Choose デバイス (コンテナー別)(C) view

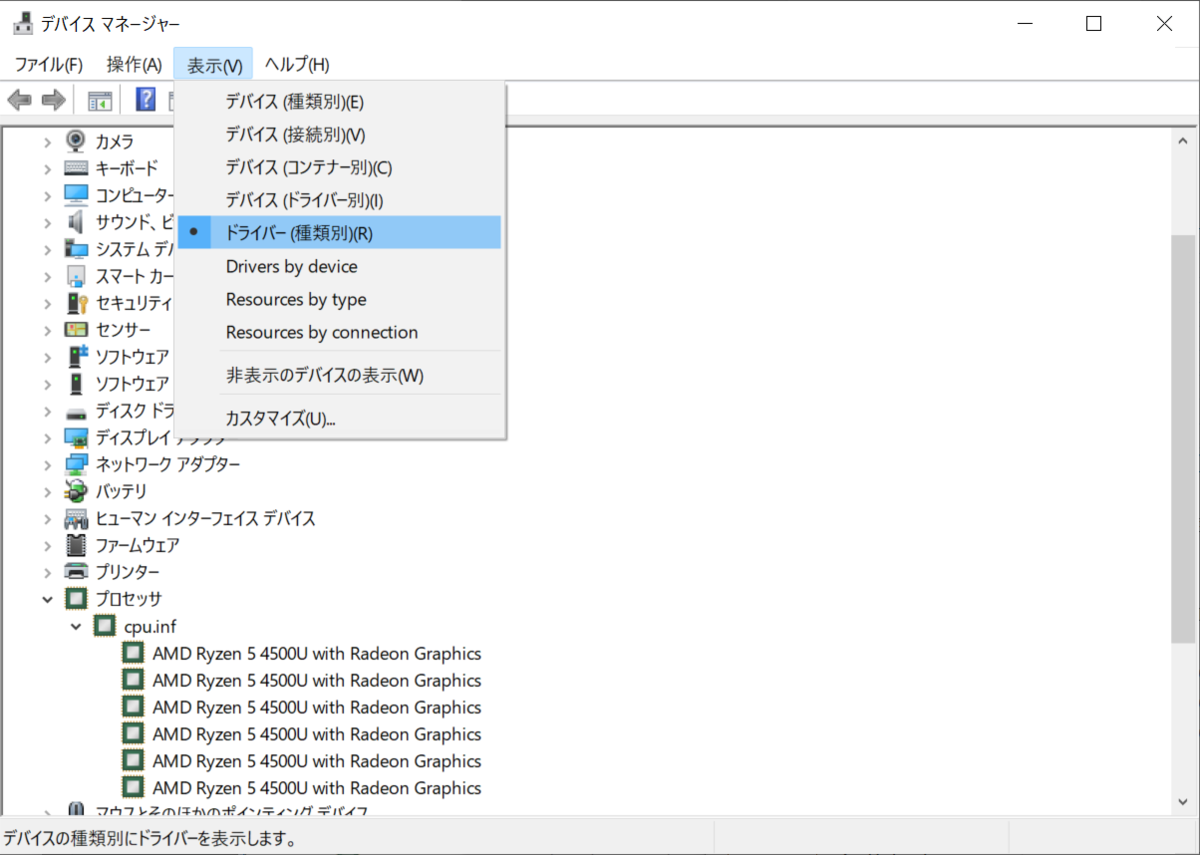click(x=339, y=167)
